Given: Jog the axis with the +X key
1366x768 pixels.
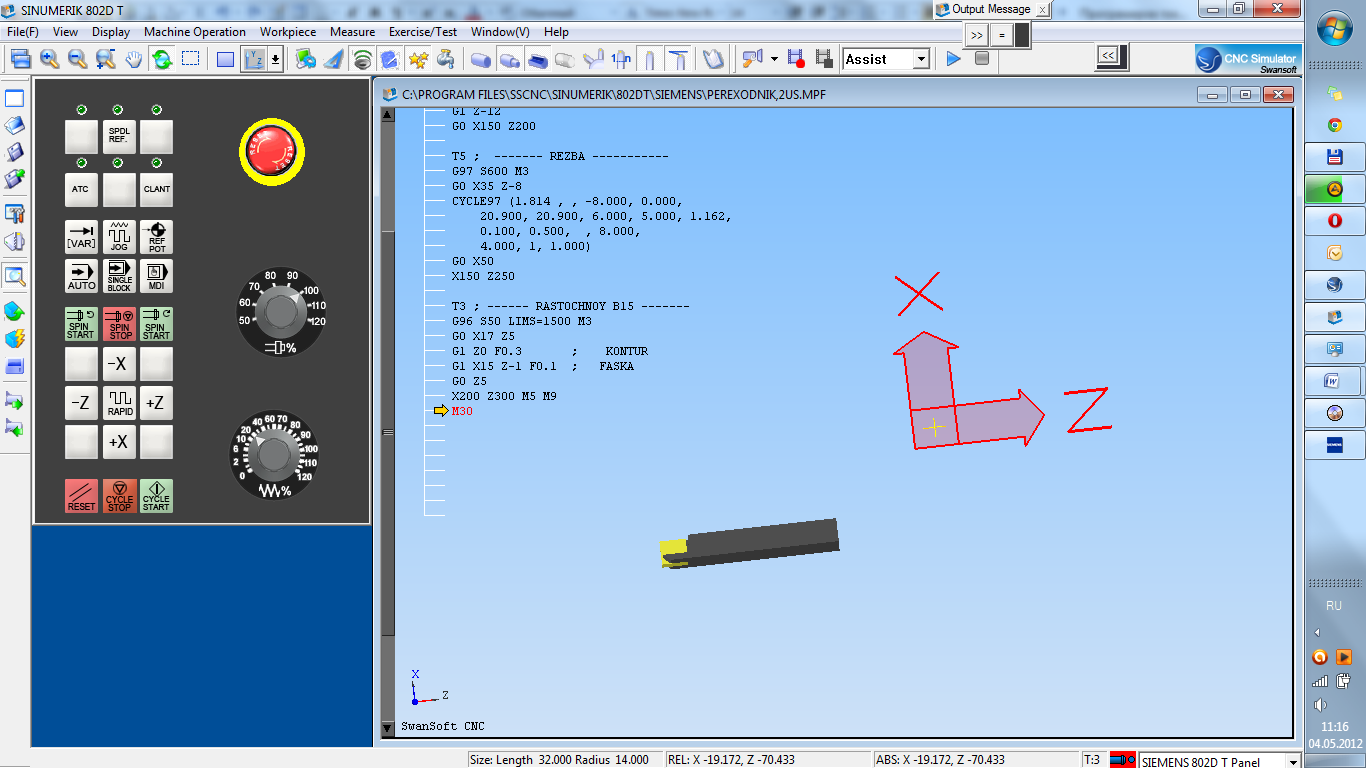Looking at the screenshot, I should (119, 442).
